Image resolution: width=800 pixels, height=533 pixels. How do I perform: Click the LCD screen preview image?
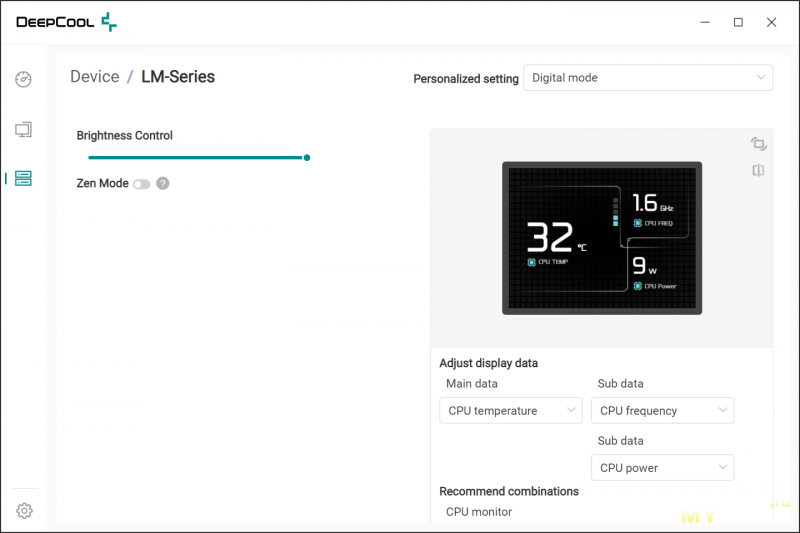pos(602,238)
